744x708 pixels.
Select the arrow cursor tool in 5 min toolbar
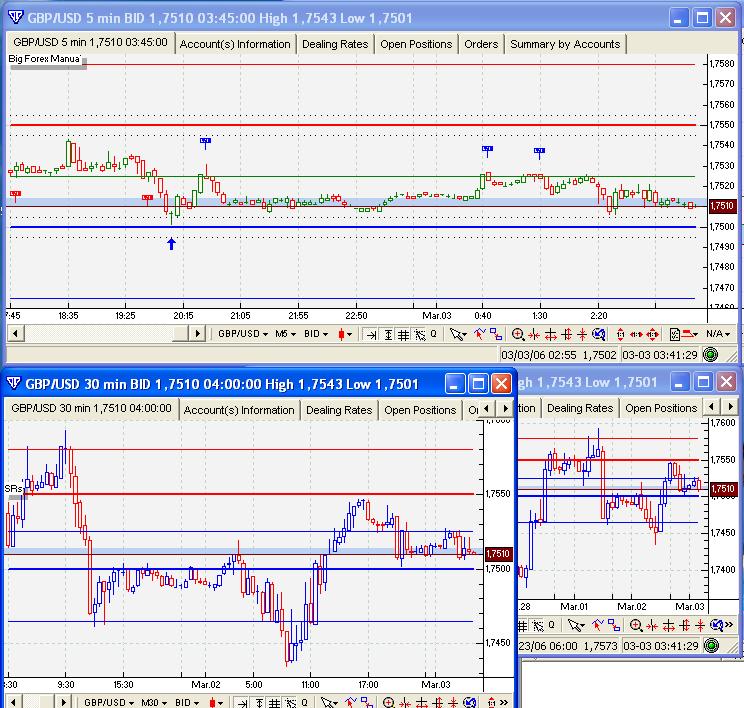tap(457, 334)
